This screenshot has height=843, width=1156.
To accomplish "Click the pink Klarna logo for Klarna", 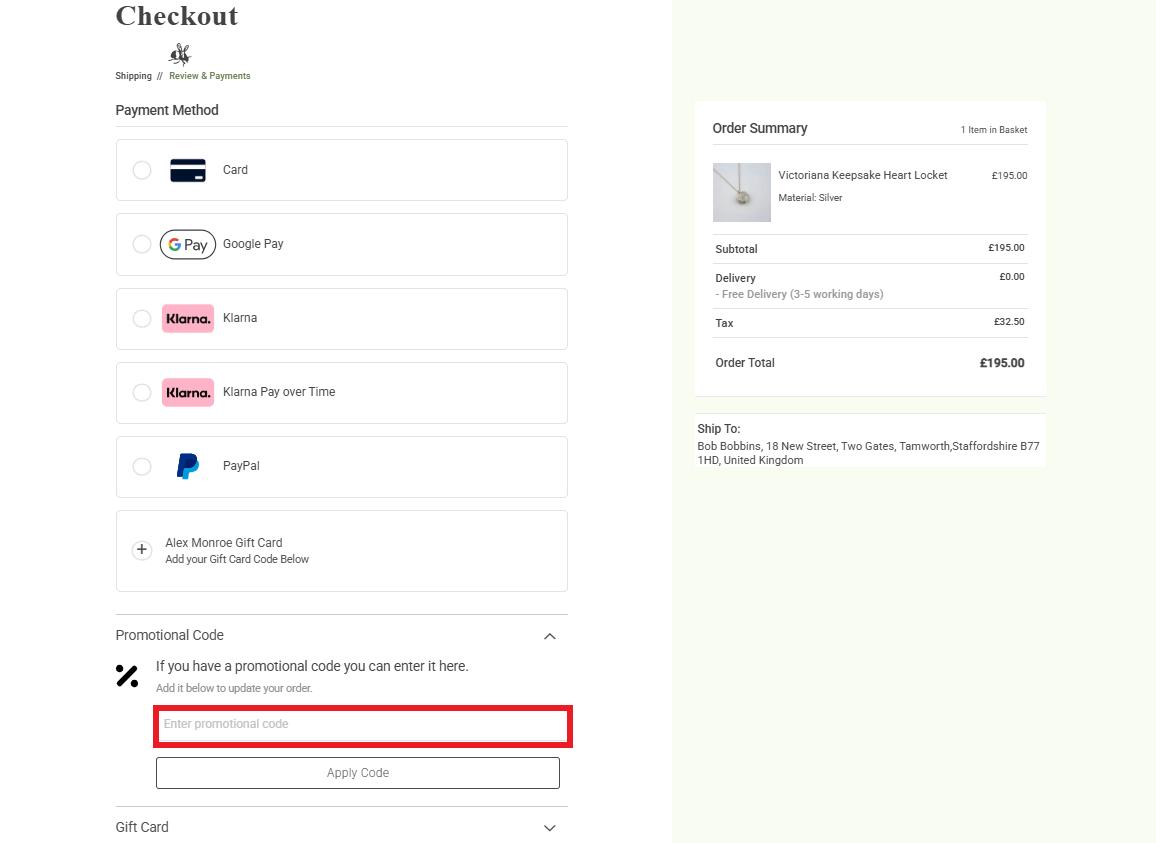I will 188,318.
